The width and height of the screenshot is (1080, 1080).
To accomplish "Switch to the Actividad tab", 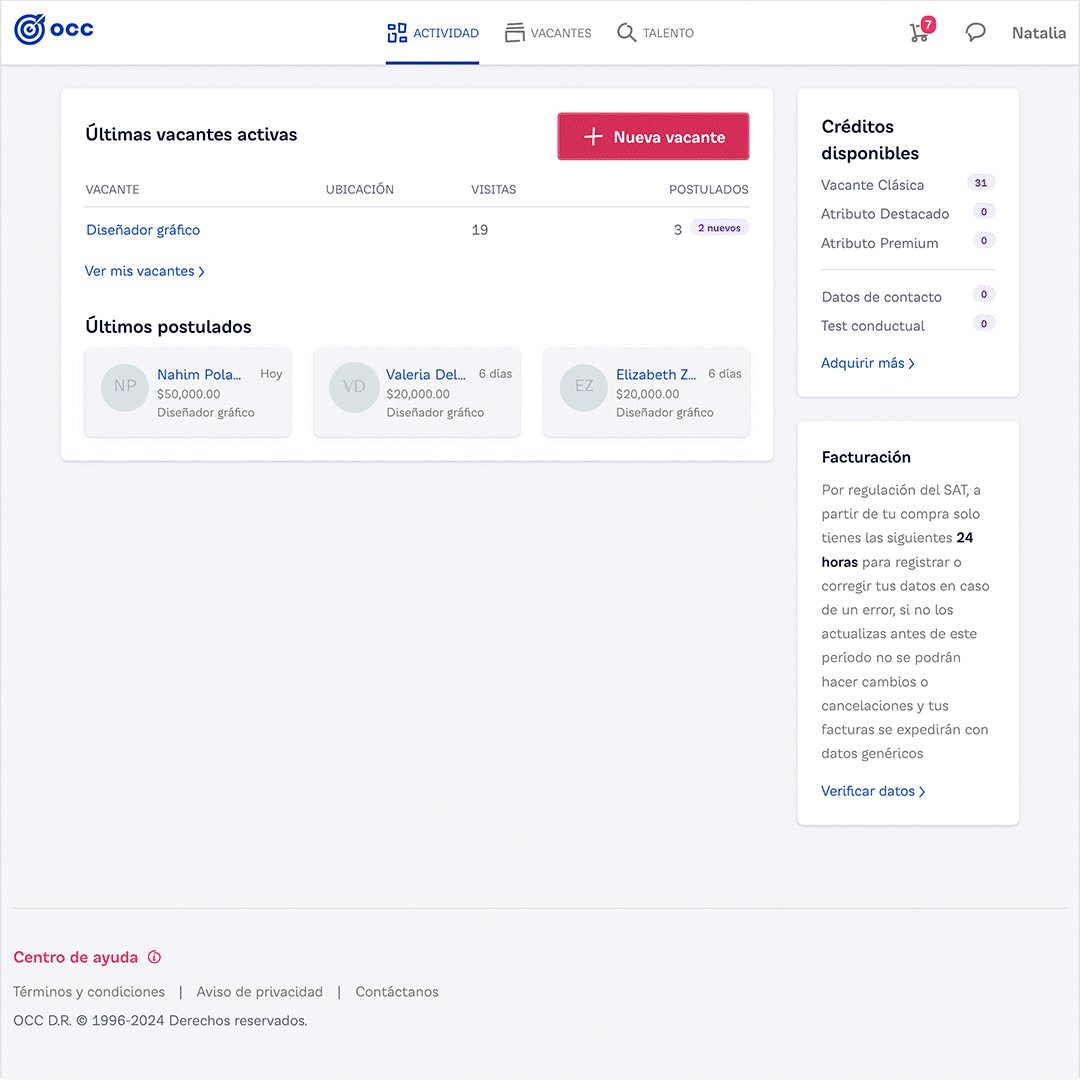I will [433, 33].
